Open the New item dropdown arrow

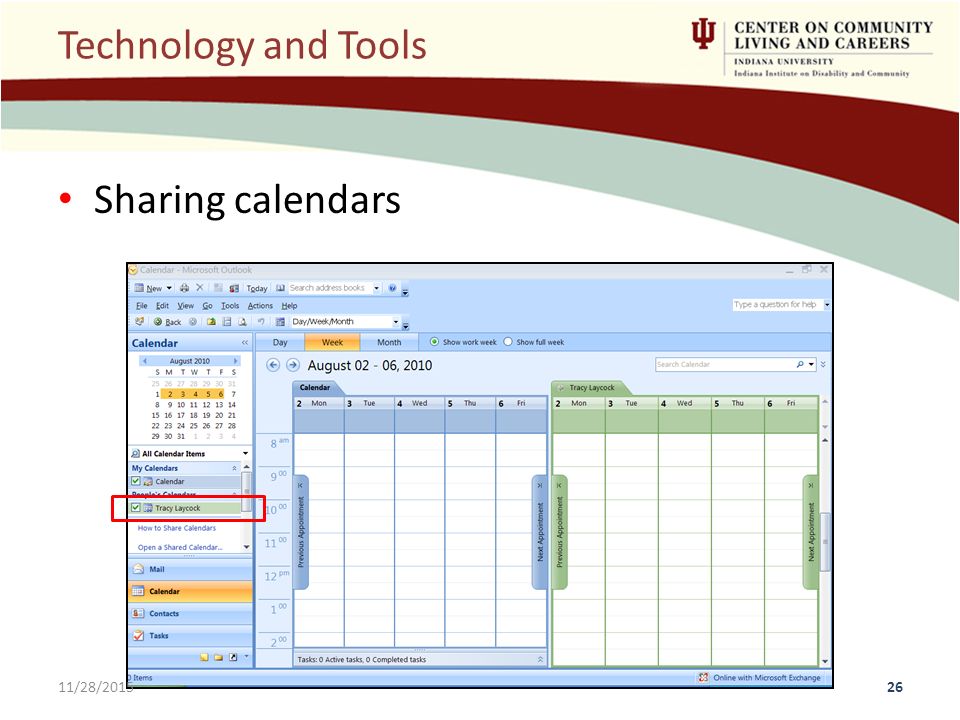tap(169, 288)
